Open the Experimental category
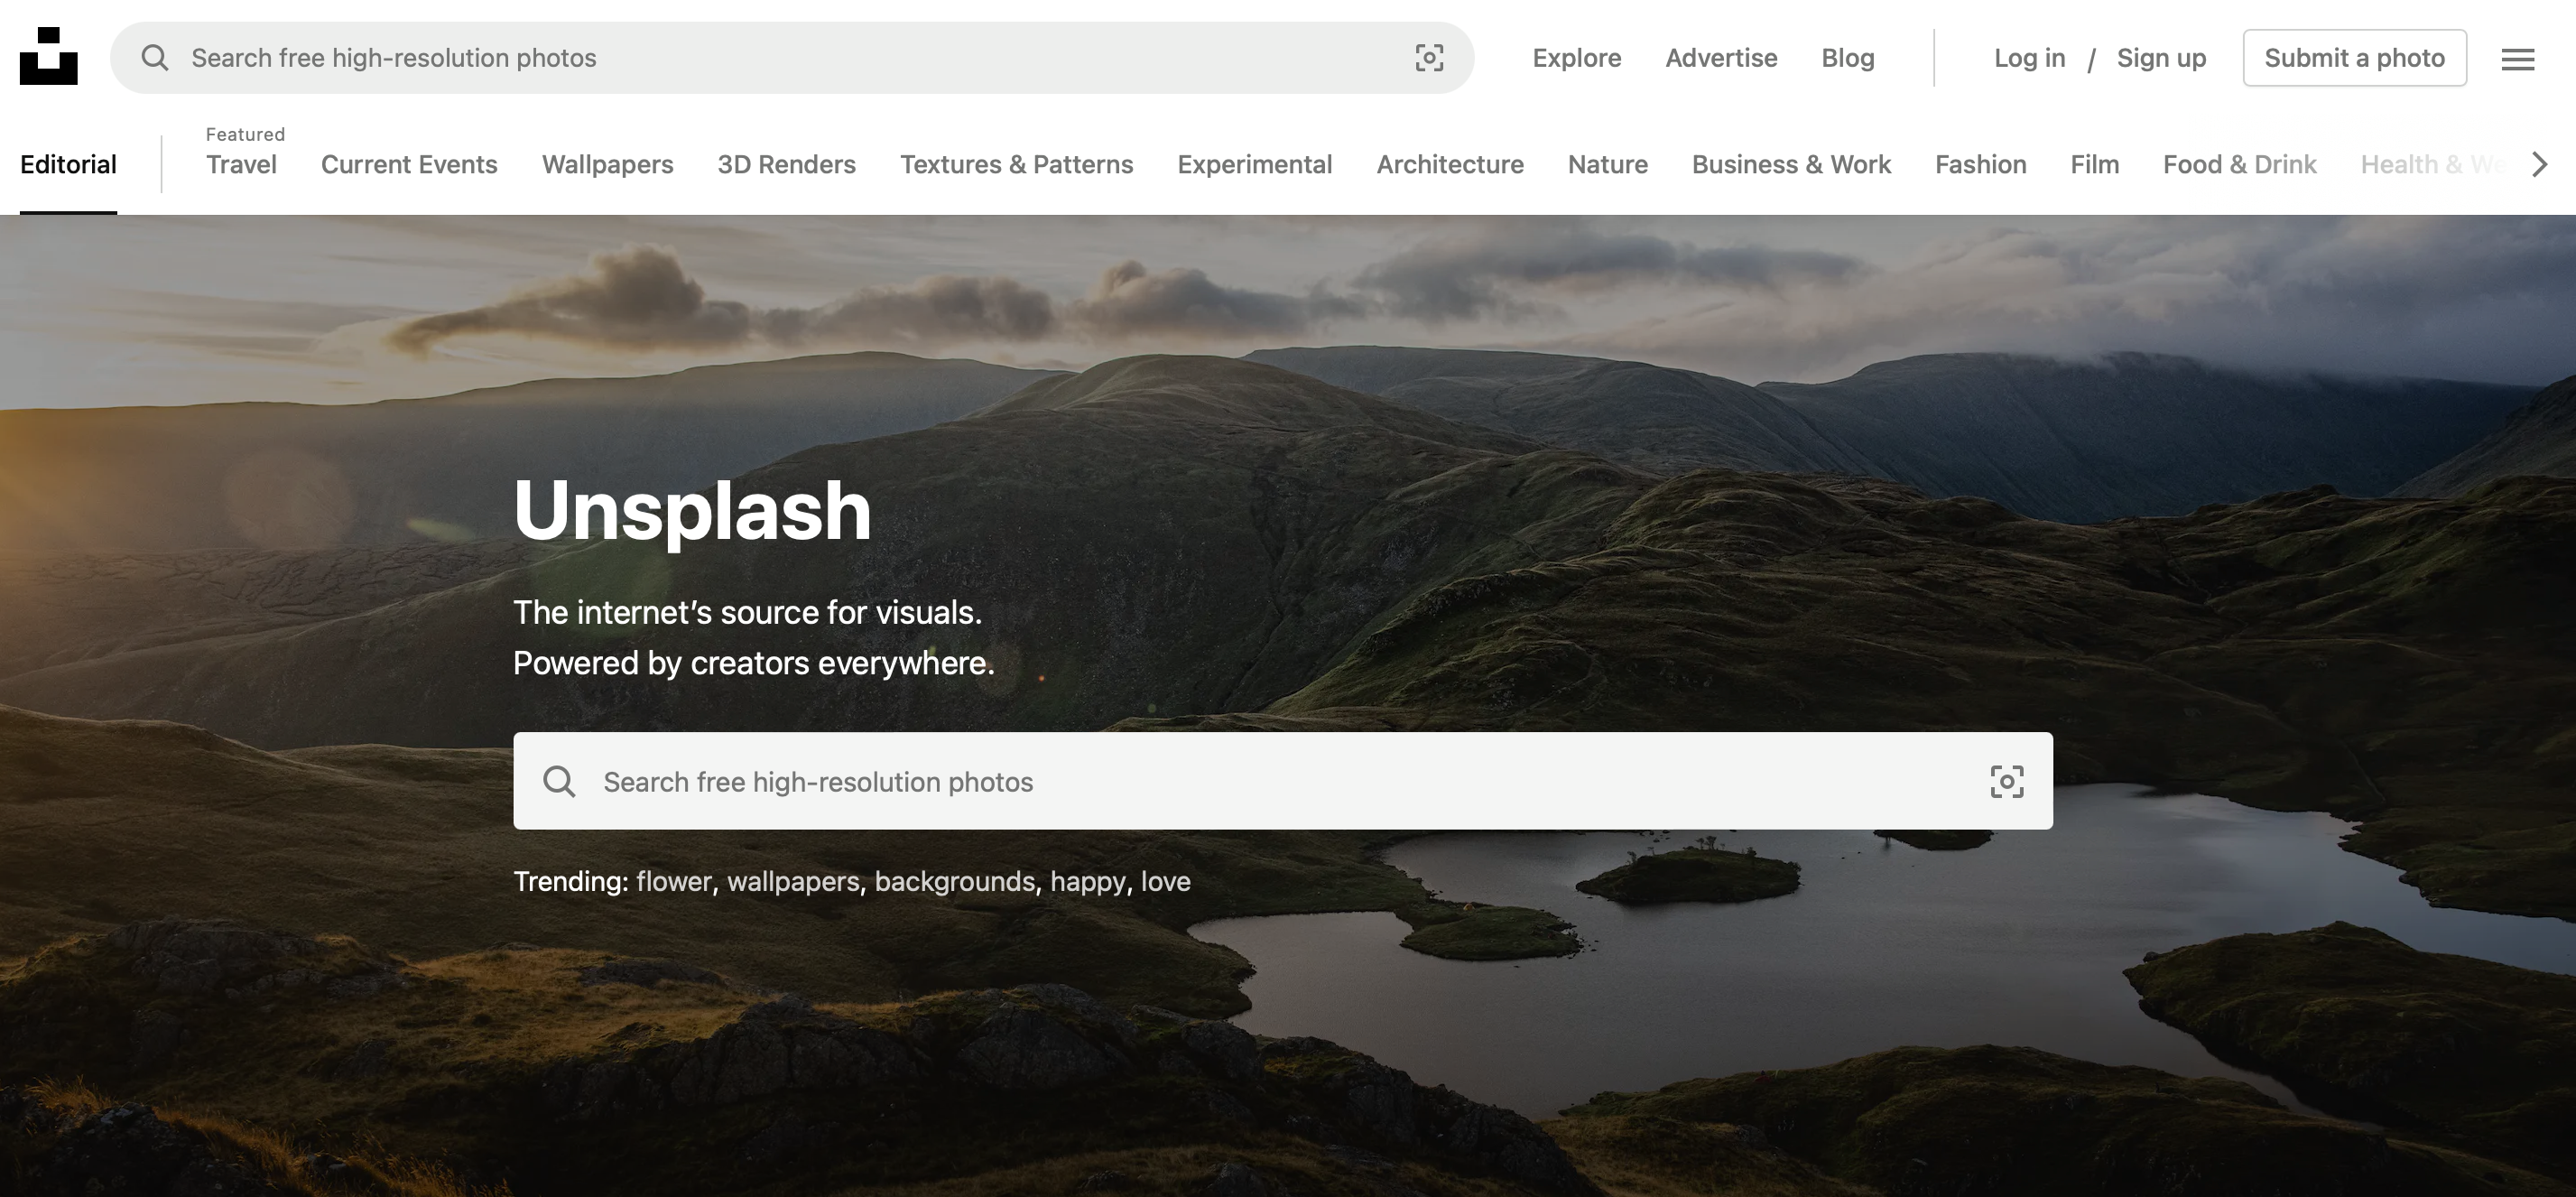This screenshot has width=2576, height=1197. click(1254, 164)
